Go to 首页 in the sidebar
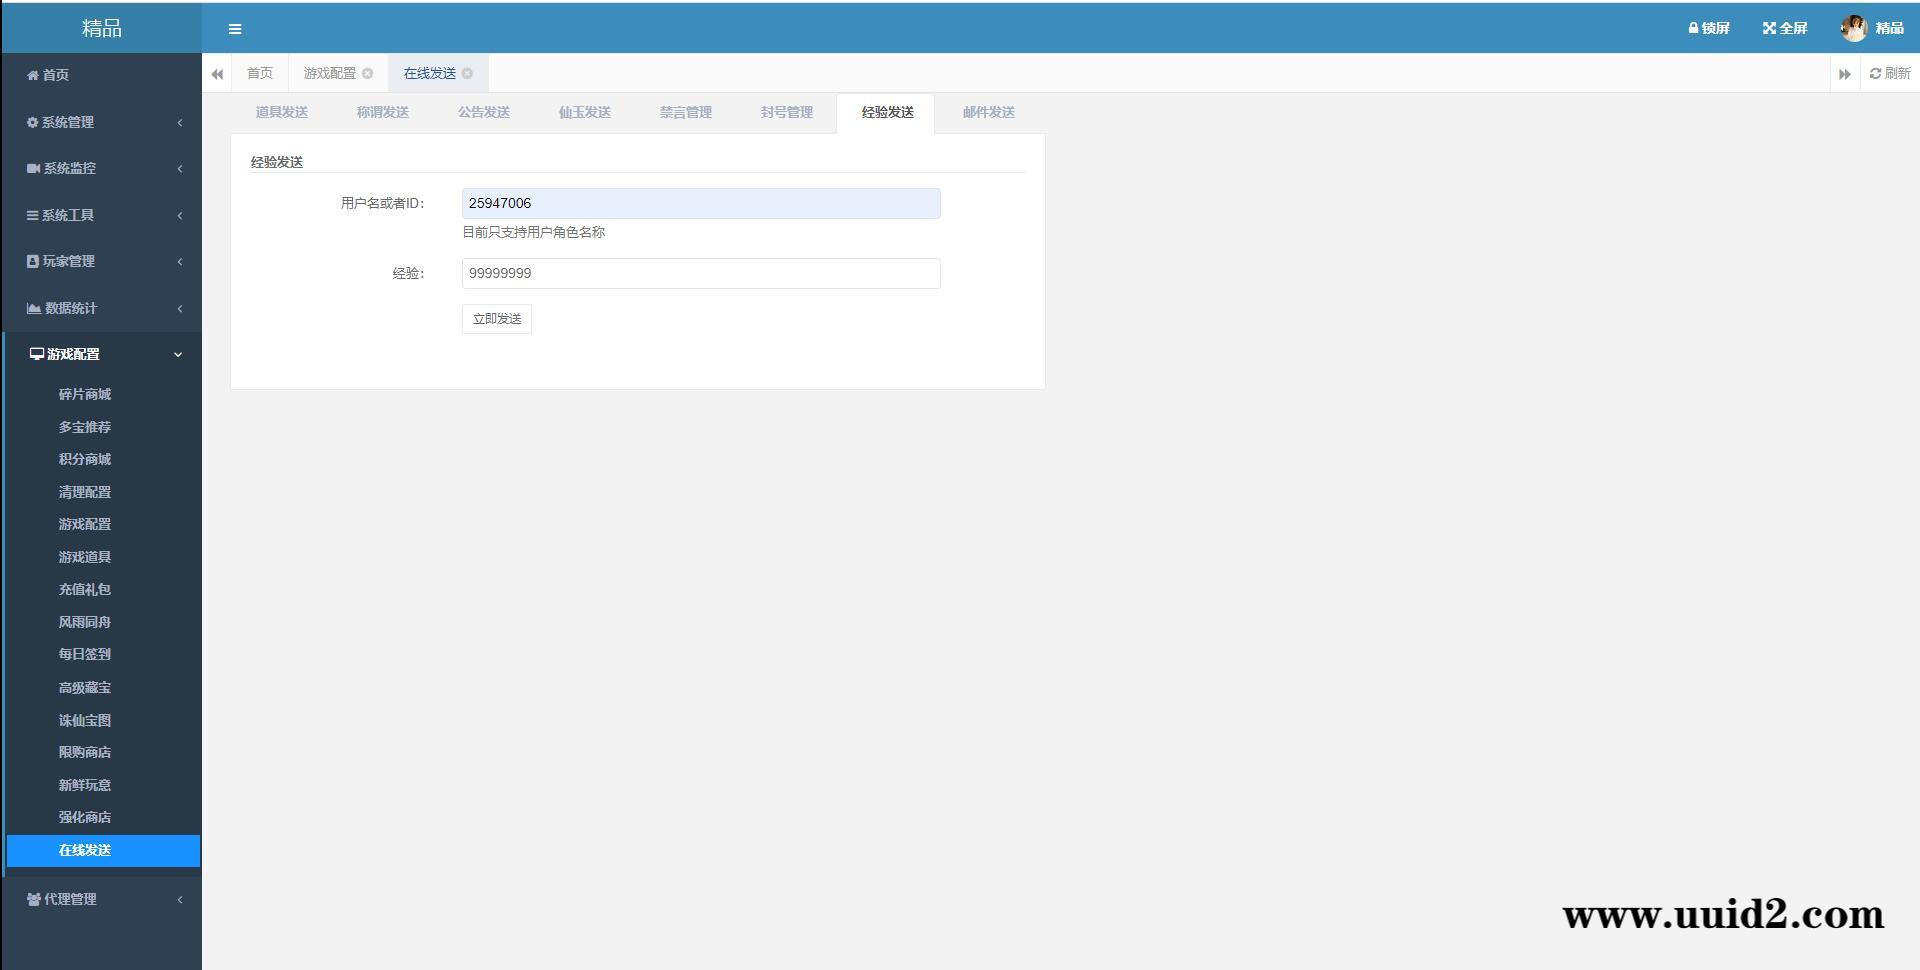The height and width of the screenshot is (970, 1920). (55, 75)
